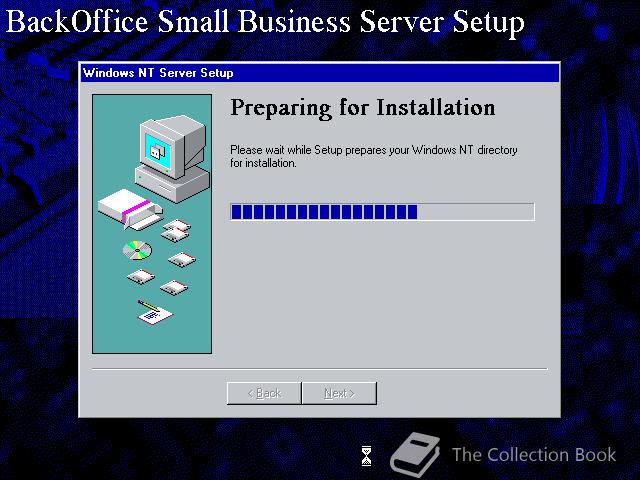Screen dimensions: 640x480
Task: Click the white software box with magenta stripe
Action: click(x=130, y=208)
